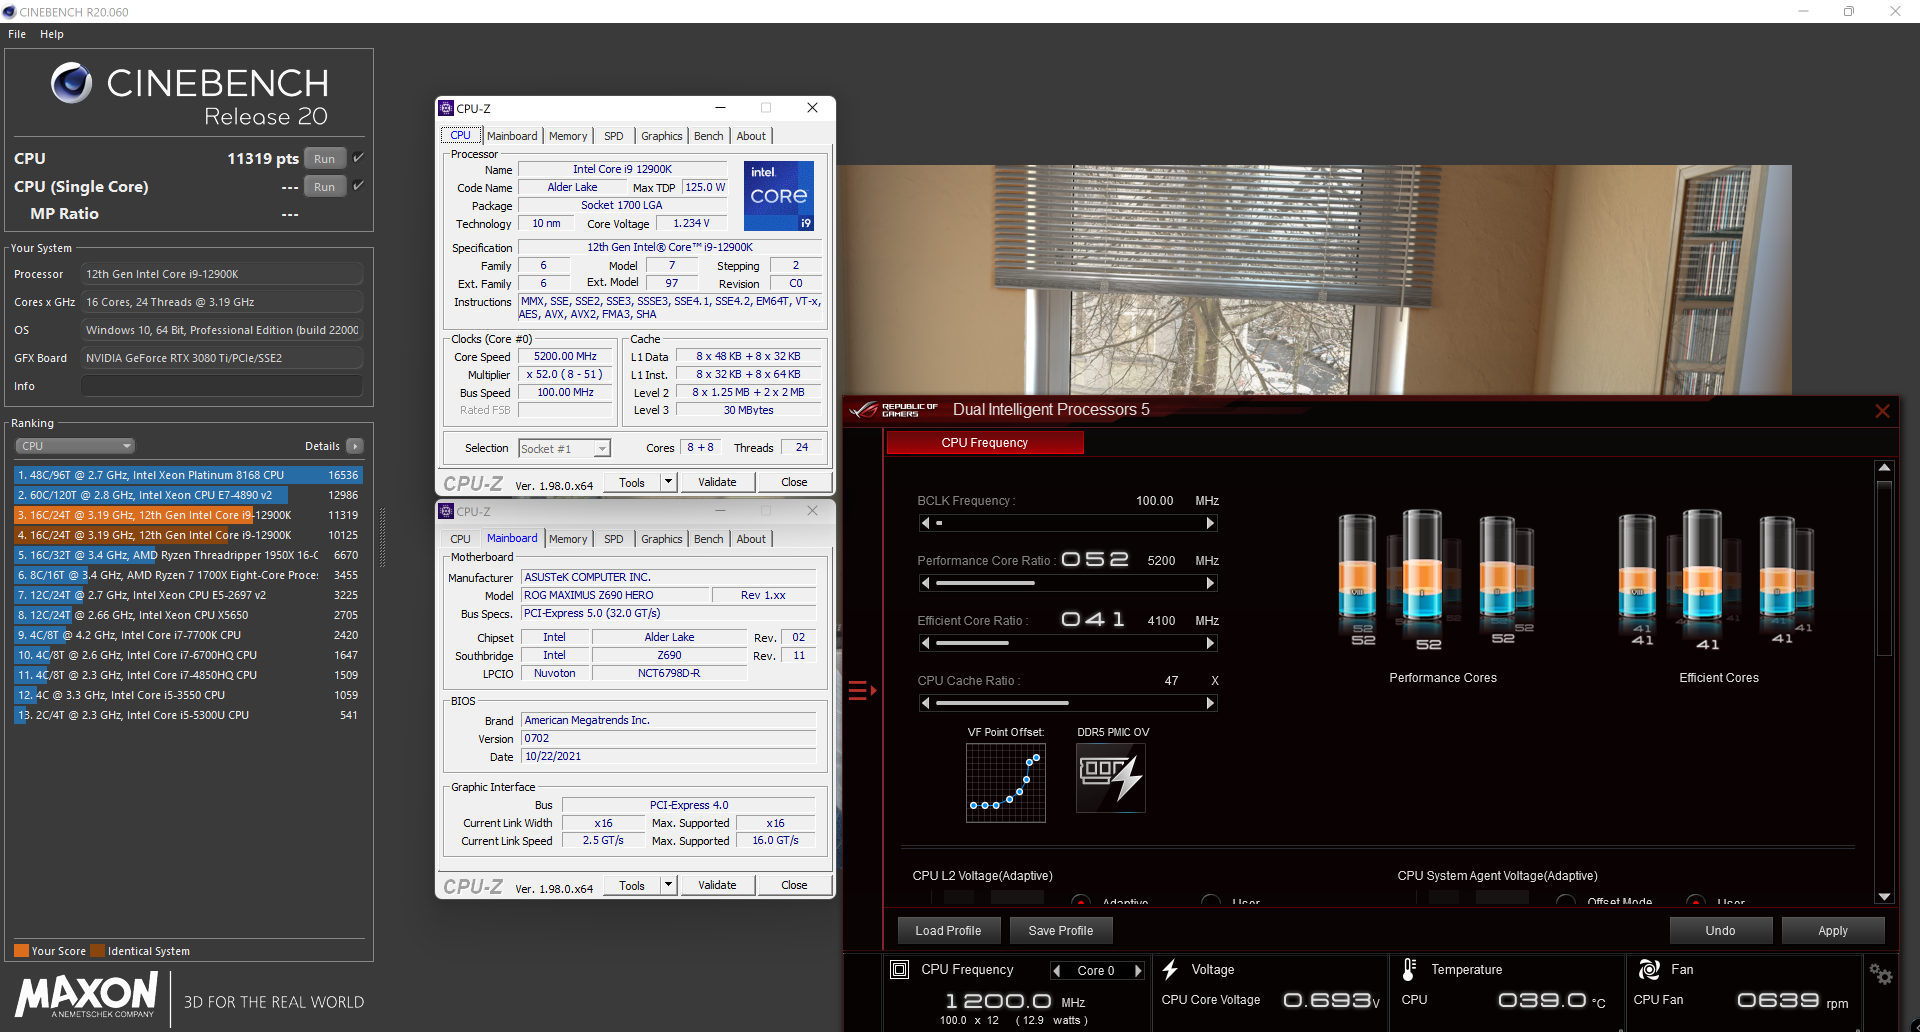Image resolution: width=1920 pixels, height=1032 pixels.
Task: Close the Dual Intelligent Processors 5 window
Action: pyautogui.click(x=1882, y=411)
